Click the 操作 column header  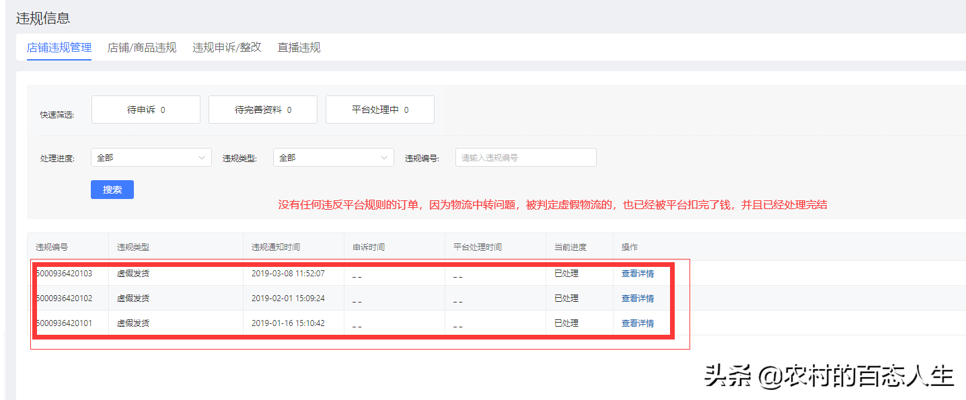pyautogui.click(x=629, y=247)
